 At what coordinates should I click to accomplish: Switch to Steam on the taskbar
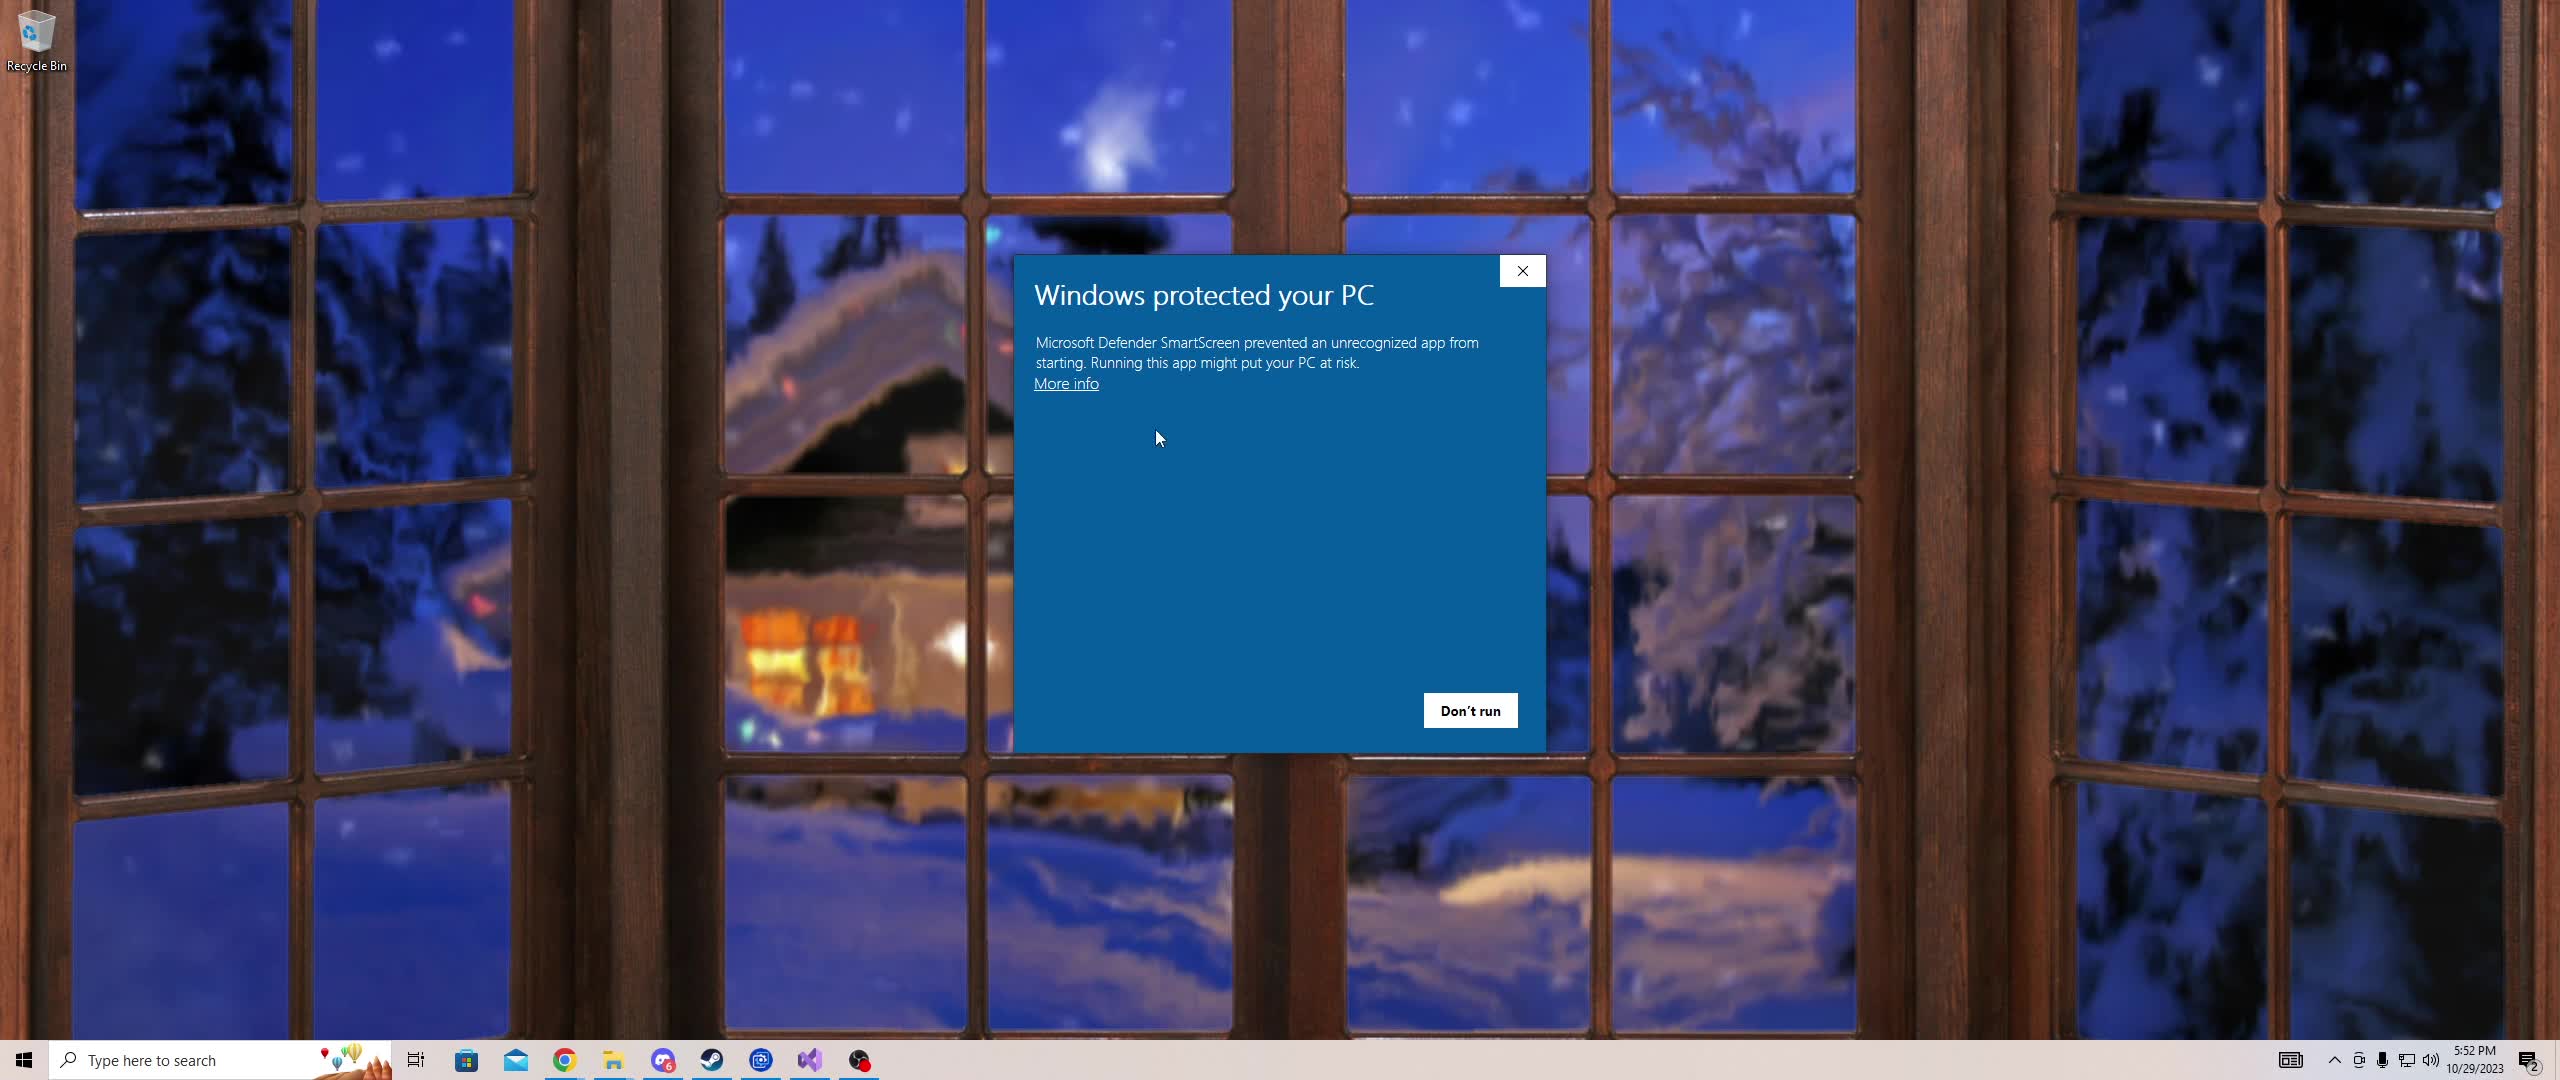point(711,1060)
